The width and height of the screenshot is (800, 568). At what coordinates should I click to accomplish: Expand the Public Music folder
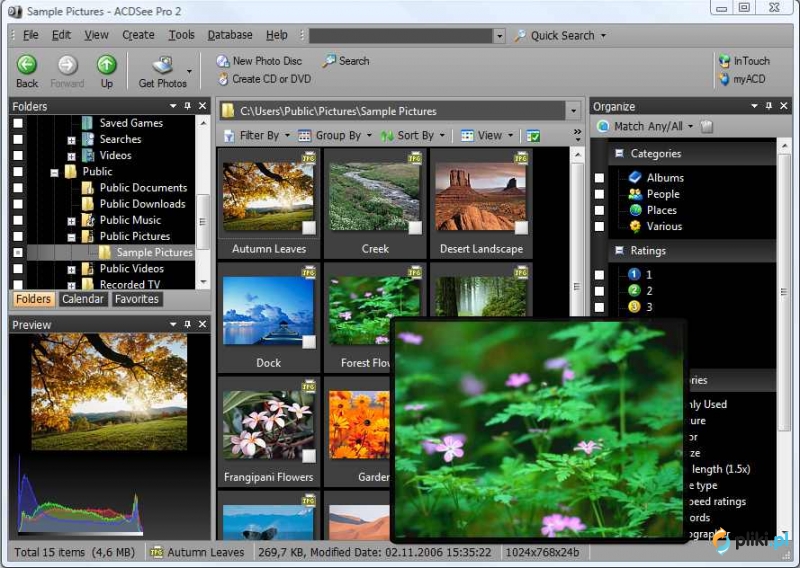tap(71, 221)
